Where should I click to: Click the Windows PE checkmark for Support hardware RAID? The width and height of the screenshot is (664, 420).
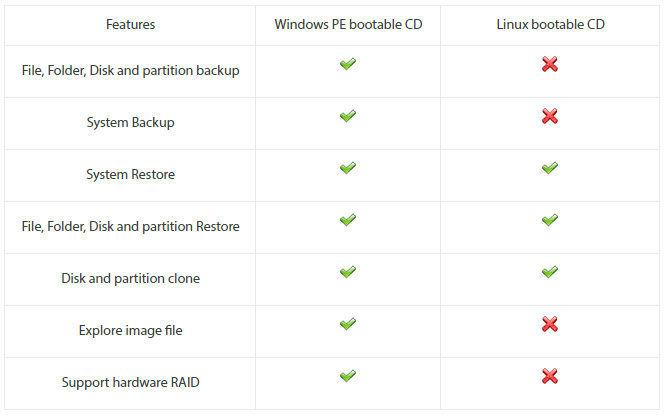[x=348, y=376]
